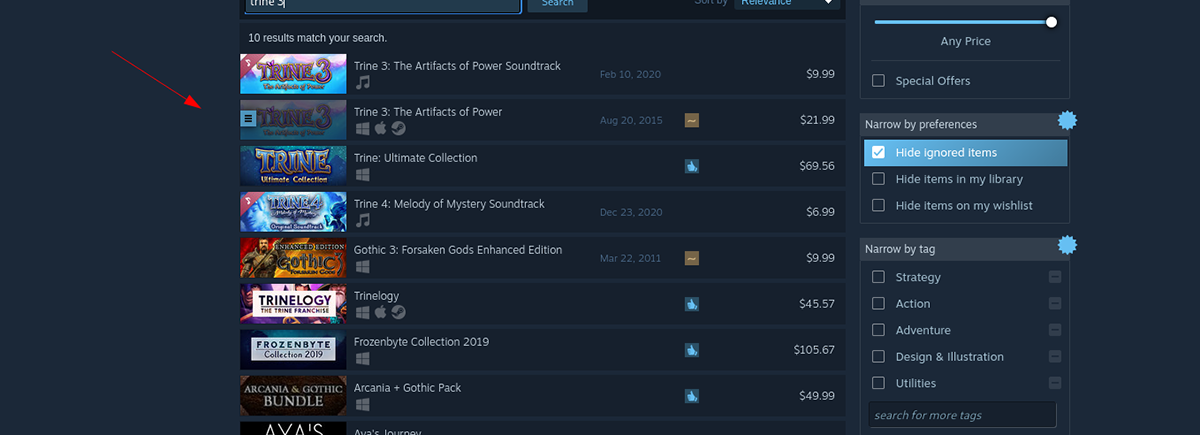Image resolution: width=1200 pixels, height=435 pixels.
Task: Uncheck Hide ignored items
Action: tap(878, 153)
